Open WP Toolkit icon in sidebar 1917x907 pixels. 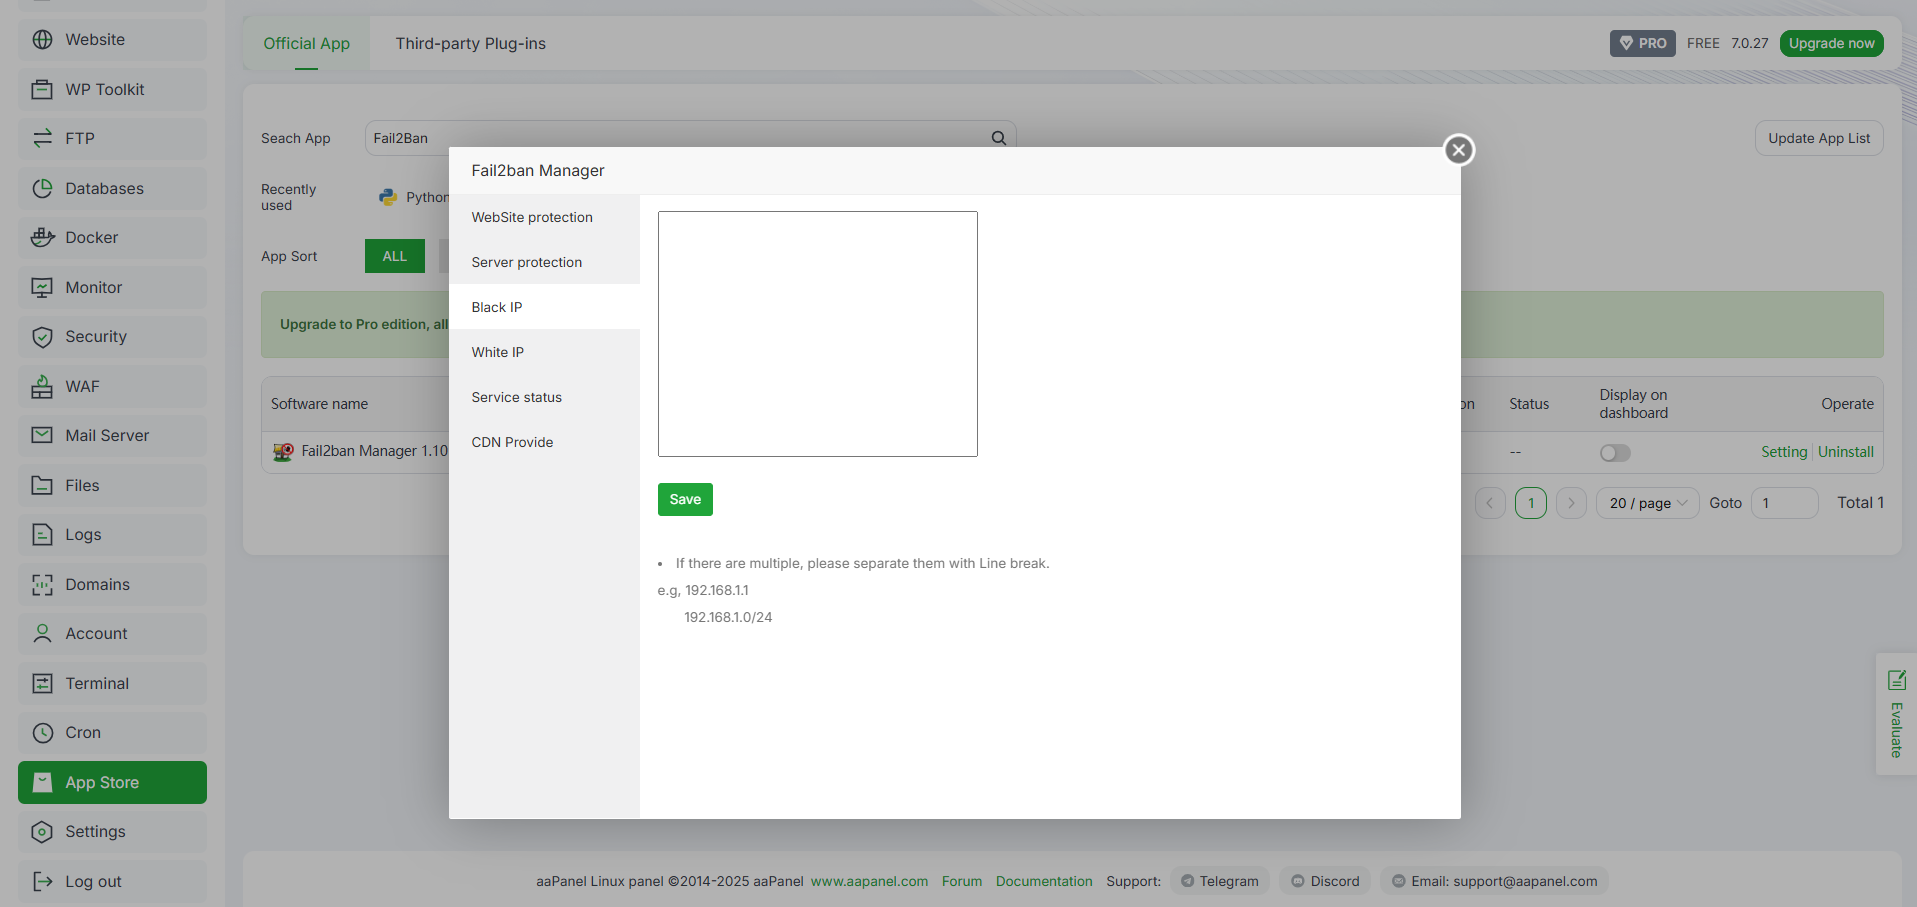pos(42,89)
